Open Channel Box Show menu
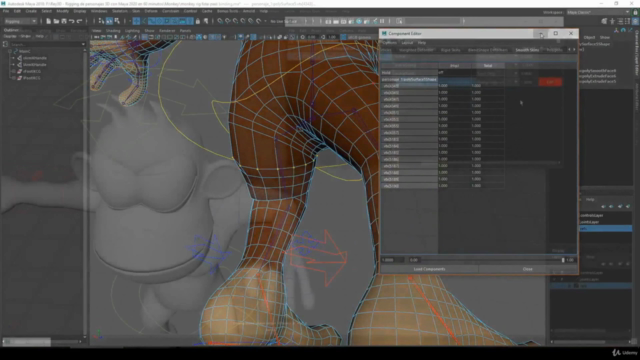640x360 pixels. (x=604, y=37)
